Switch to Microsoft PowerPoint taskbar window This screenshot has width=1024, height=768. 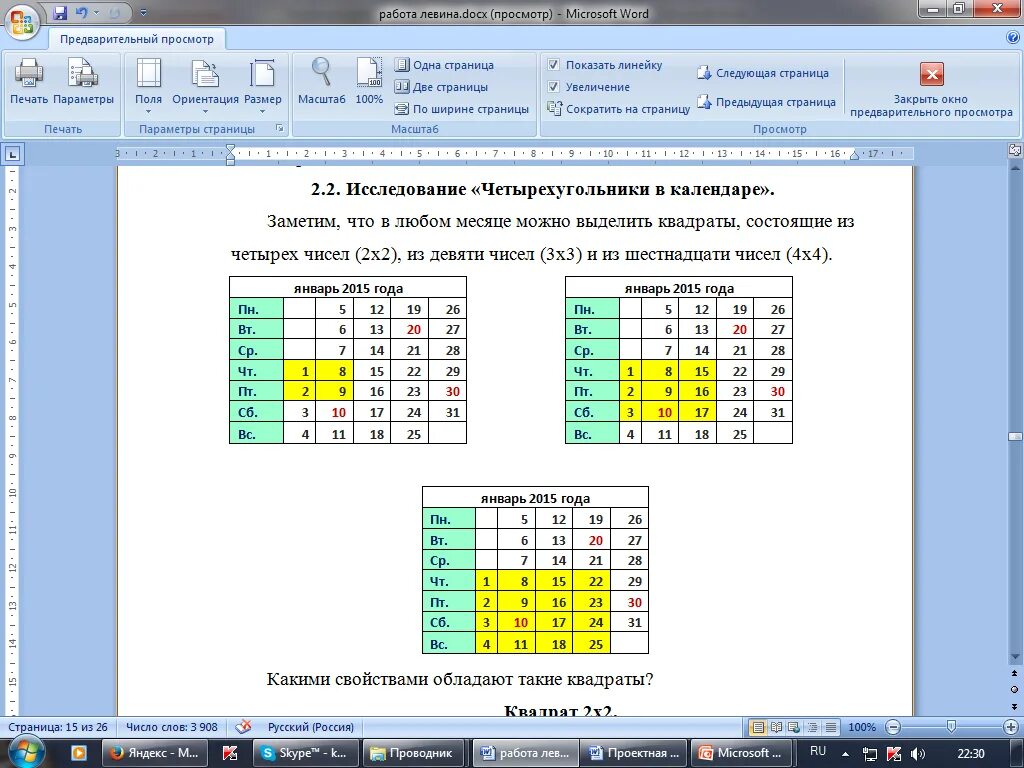pyautogui.click(x=743, y=753)
